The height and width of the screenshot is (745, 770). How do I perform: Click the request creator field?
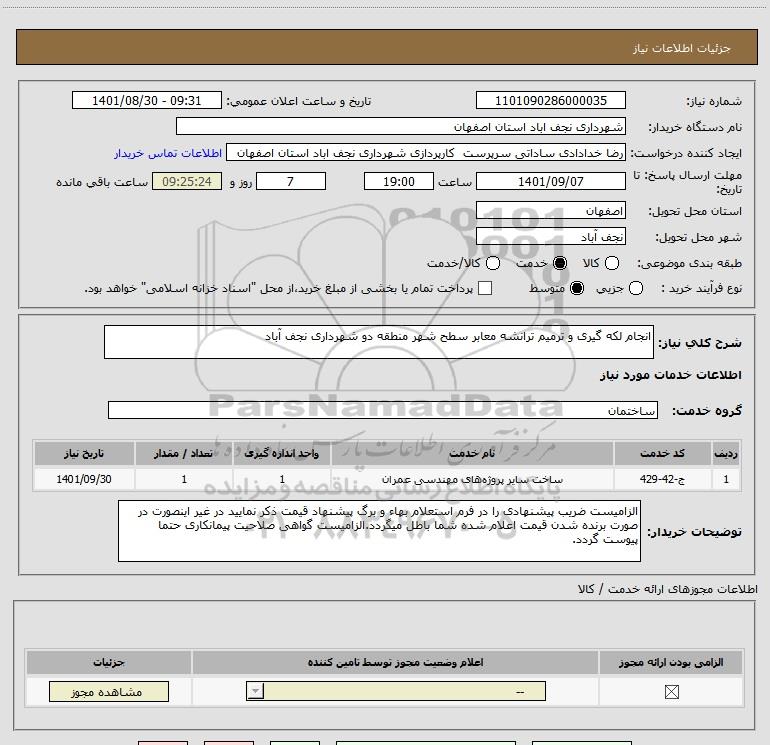tap(426, 153)
